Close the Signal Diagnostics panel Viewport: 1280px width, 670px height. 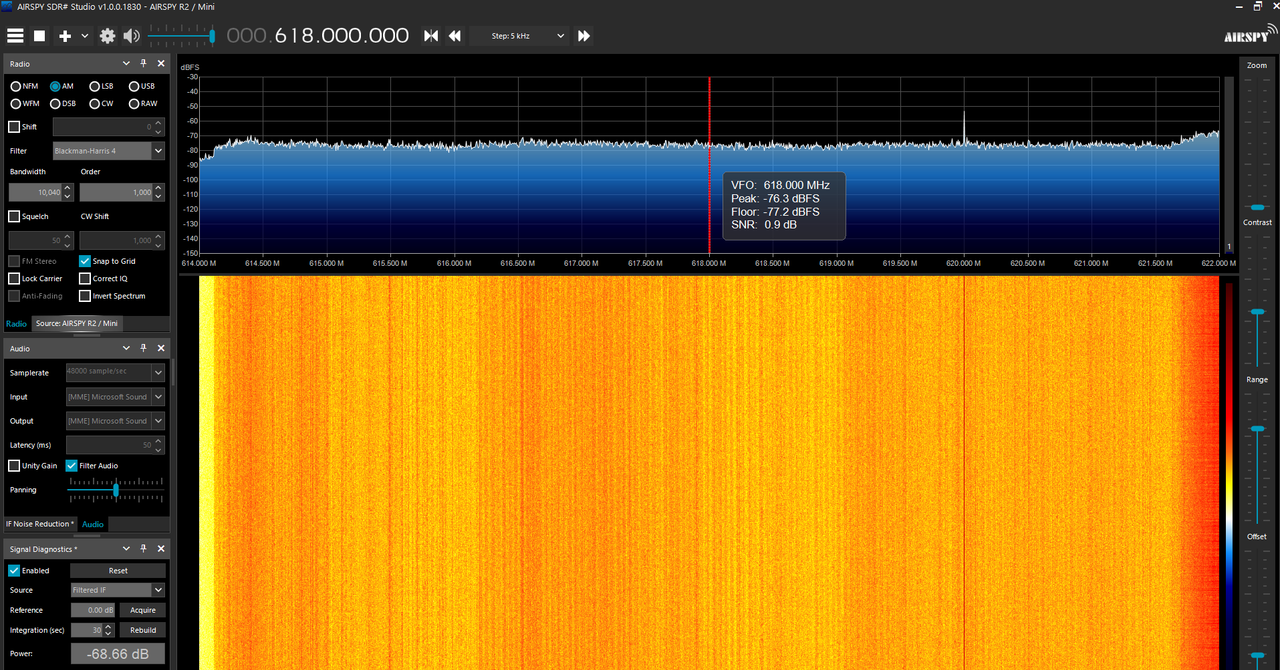tap(161, 549)
